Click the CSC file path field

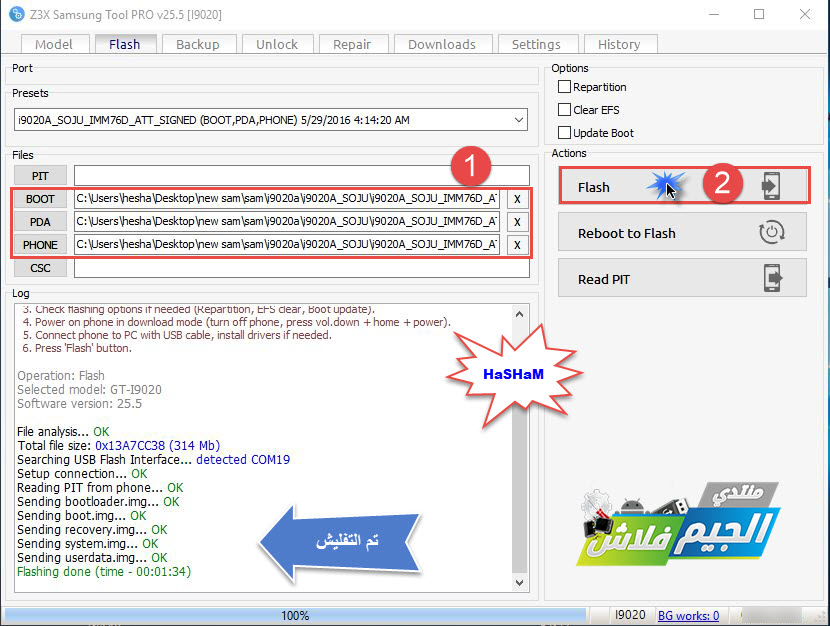(x=302, y=268)
